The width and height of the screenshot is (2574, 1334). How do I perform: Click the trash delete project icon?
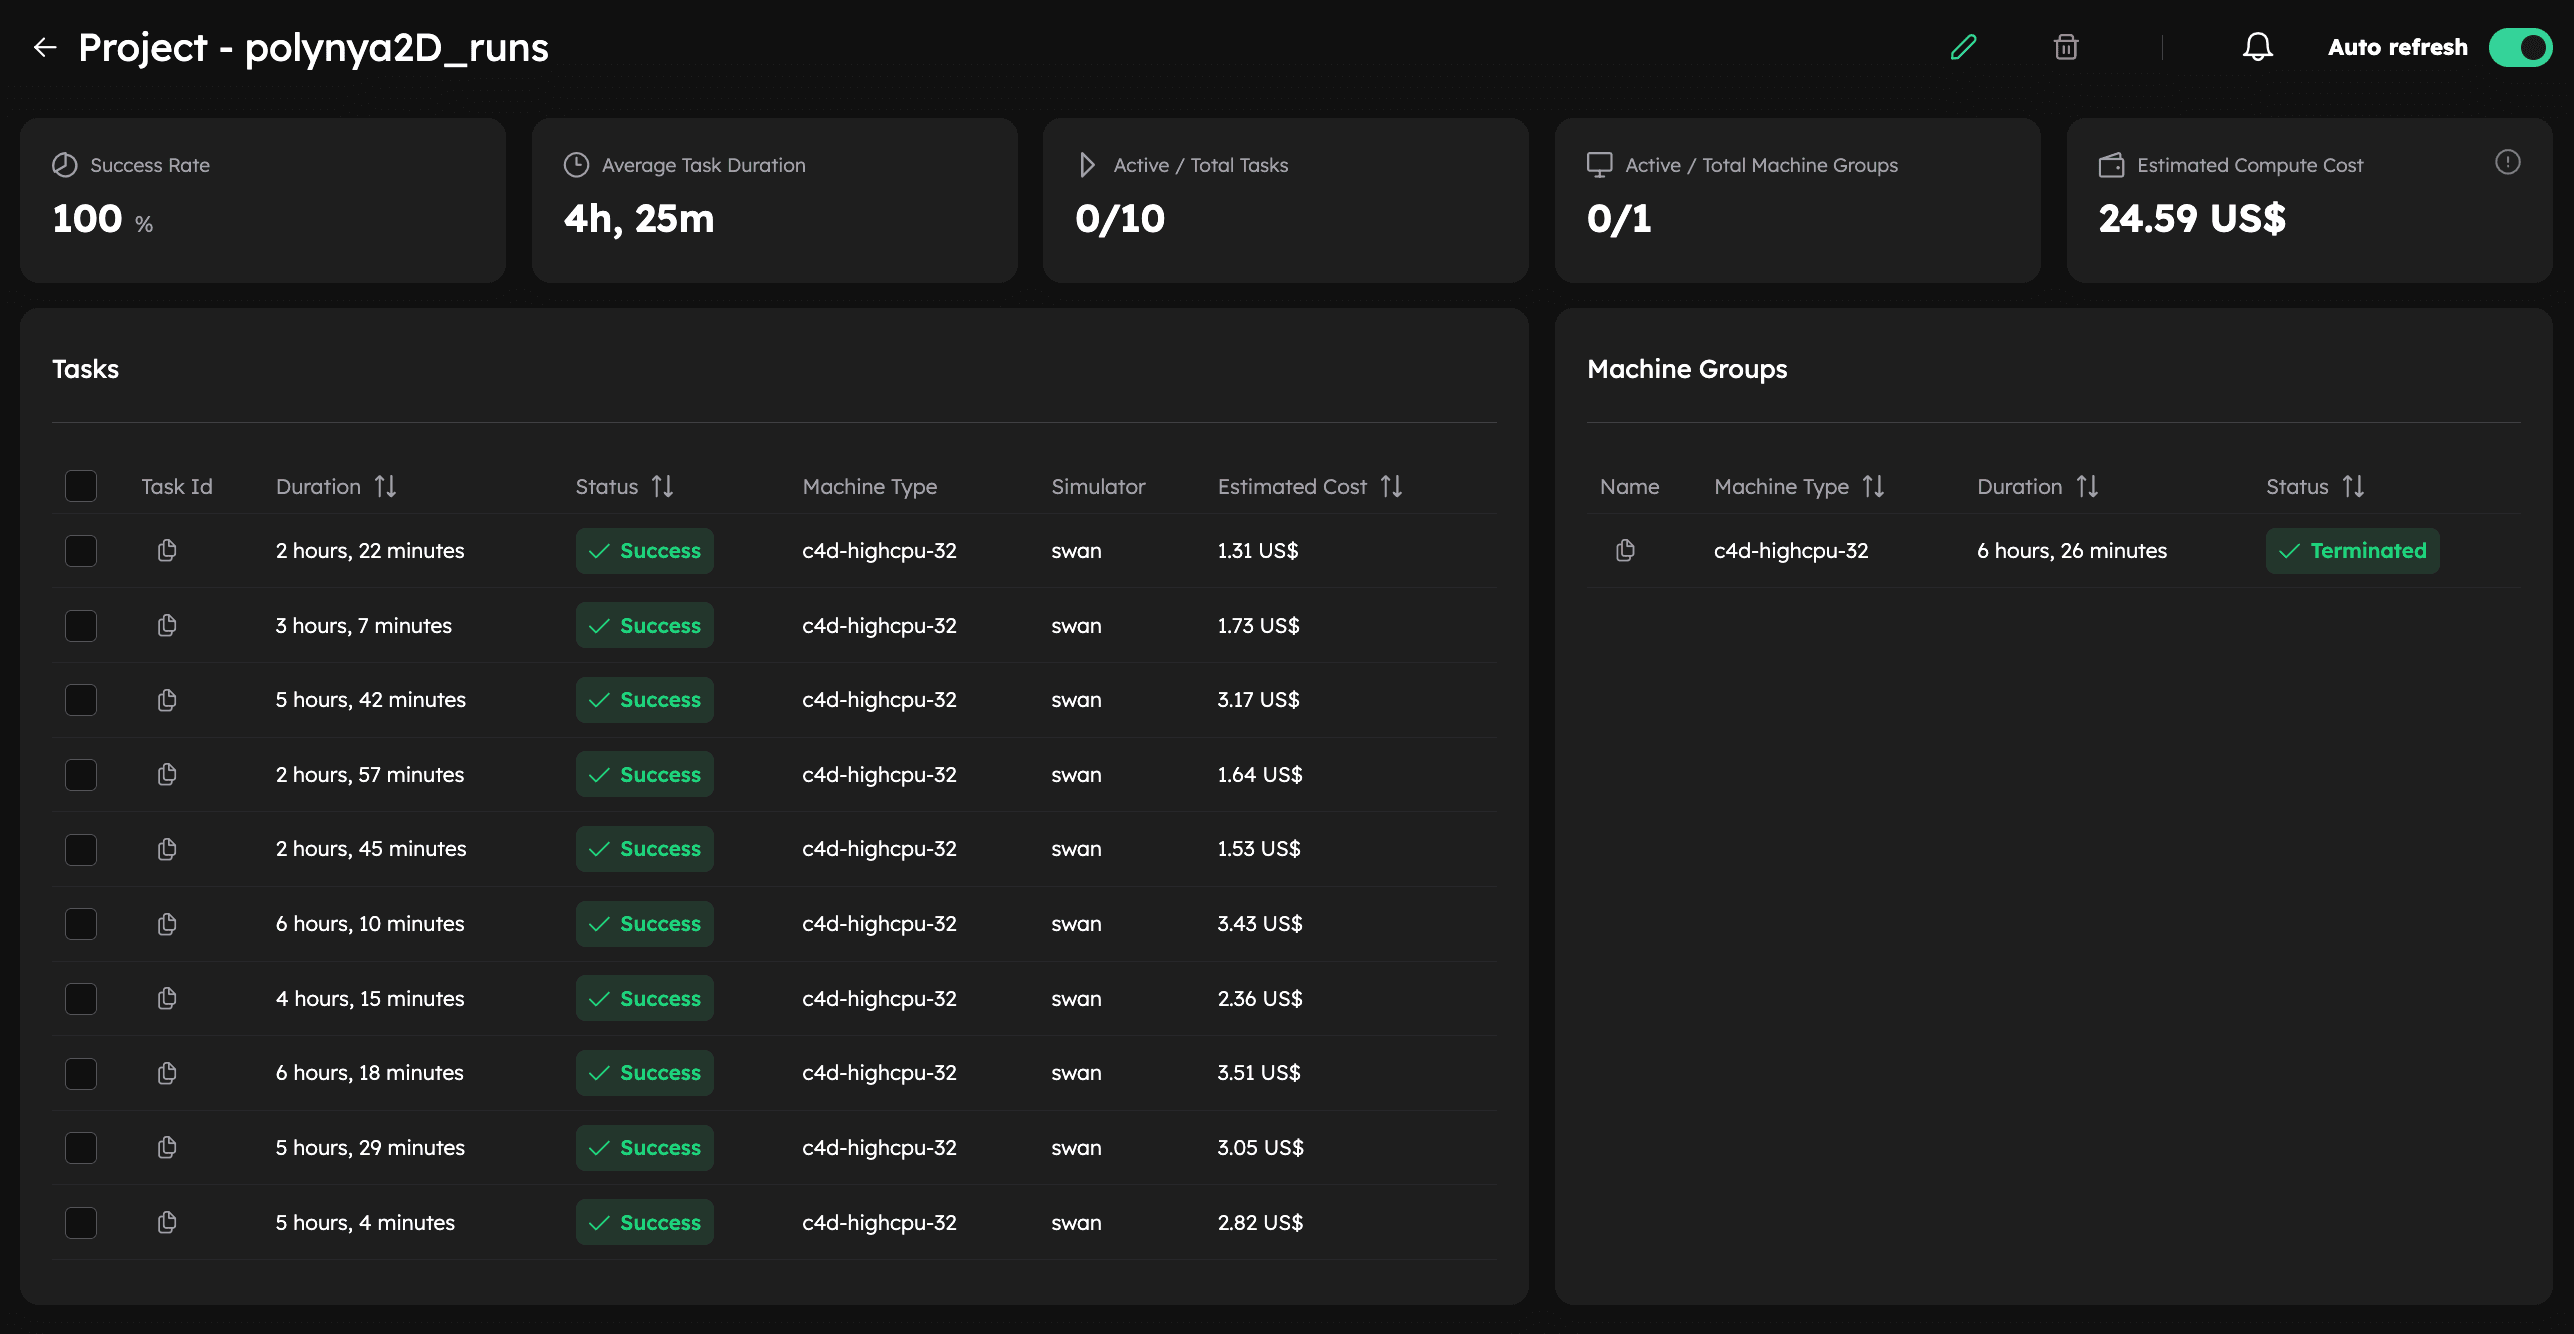point(2066,47)
